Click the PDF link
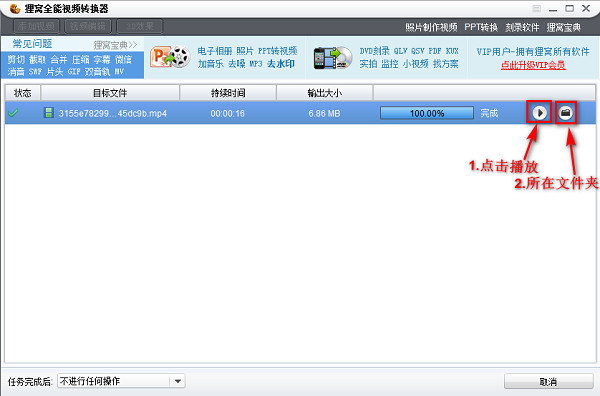This screenshot has height=396, width=600. (x=435, y=51)
